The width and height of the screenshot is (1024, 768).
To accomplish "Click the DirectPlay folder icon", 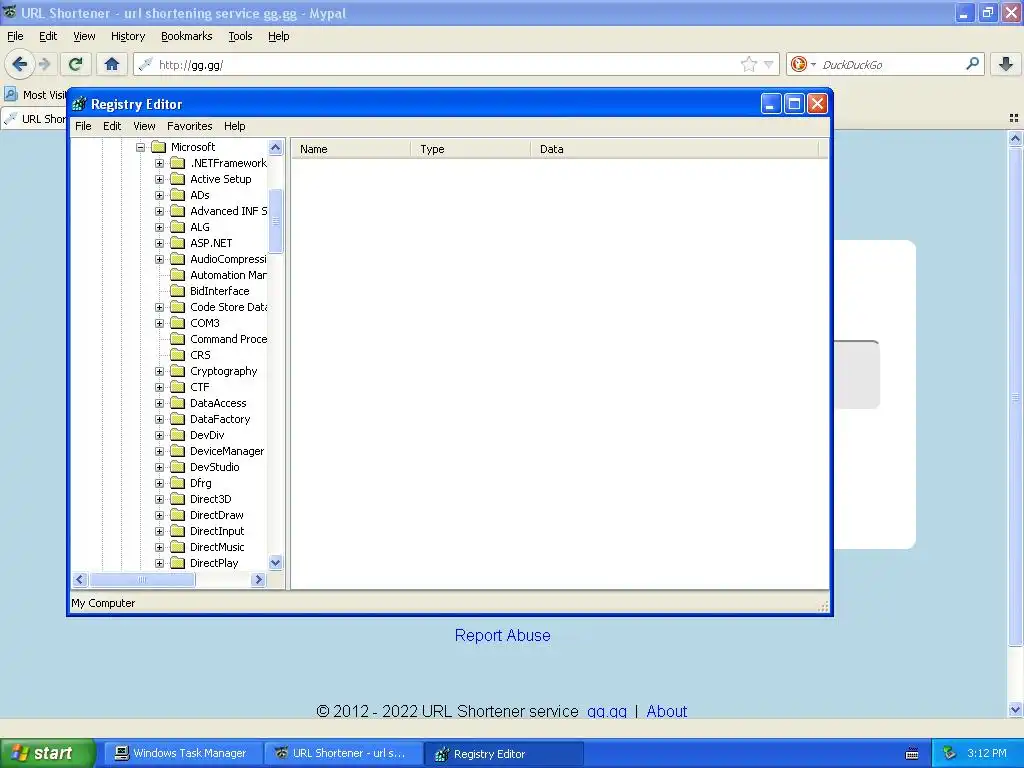I will (x=178, y=563).
